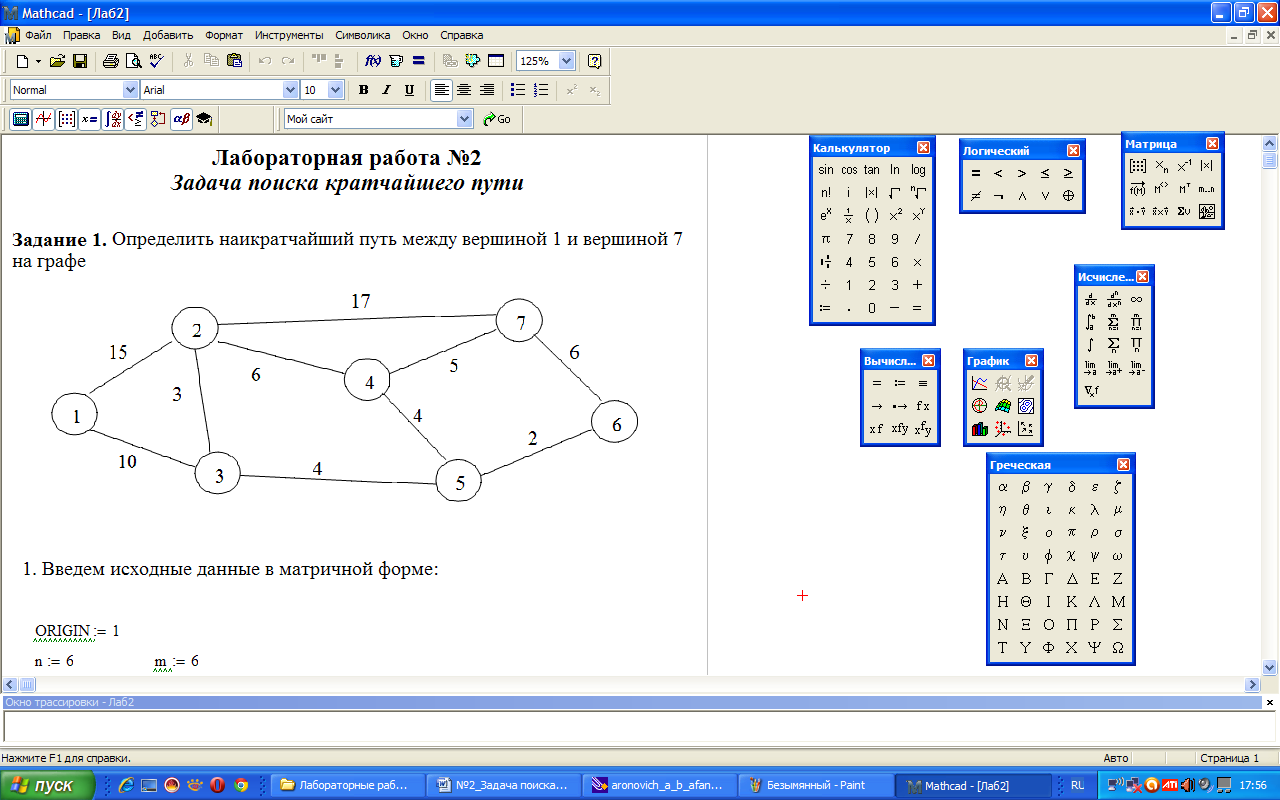
Task: Insert definite integral in the Исчисление palette
Action: click(1090, 322)
